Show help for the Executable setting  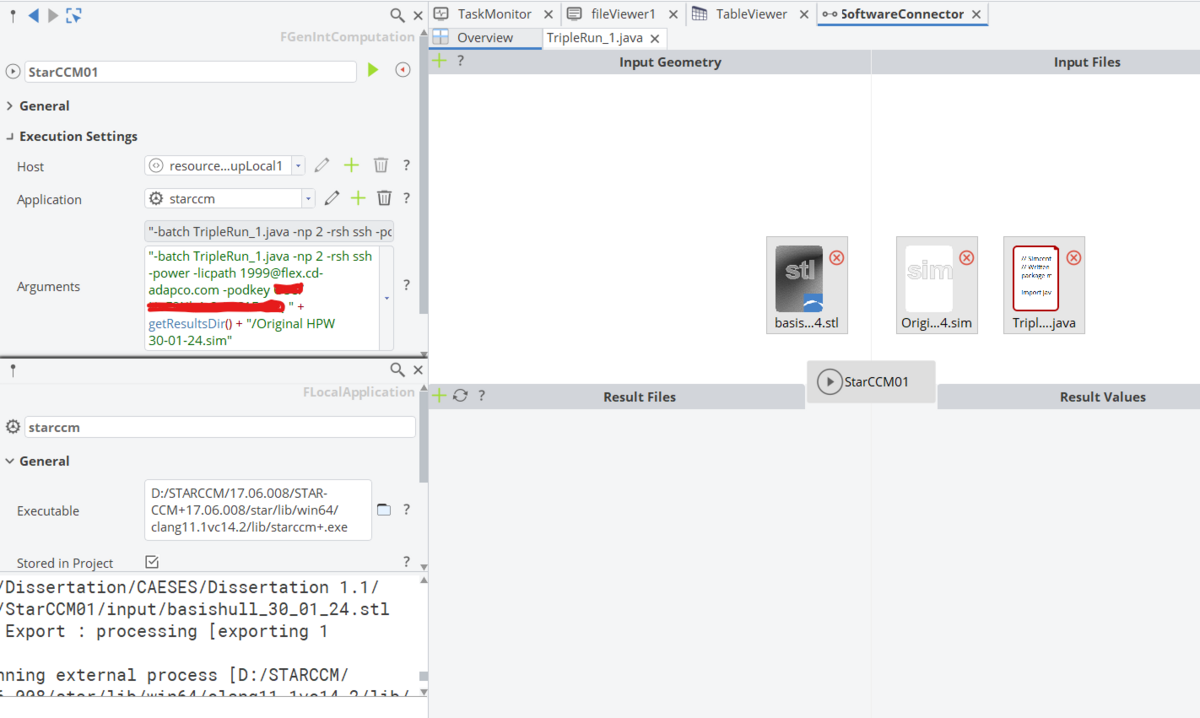(407, 510)
